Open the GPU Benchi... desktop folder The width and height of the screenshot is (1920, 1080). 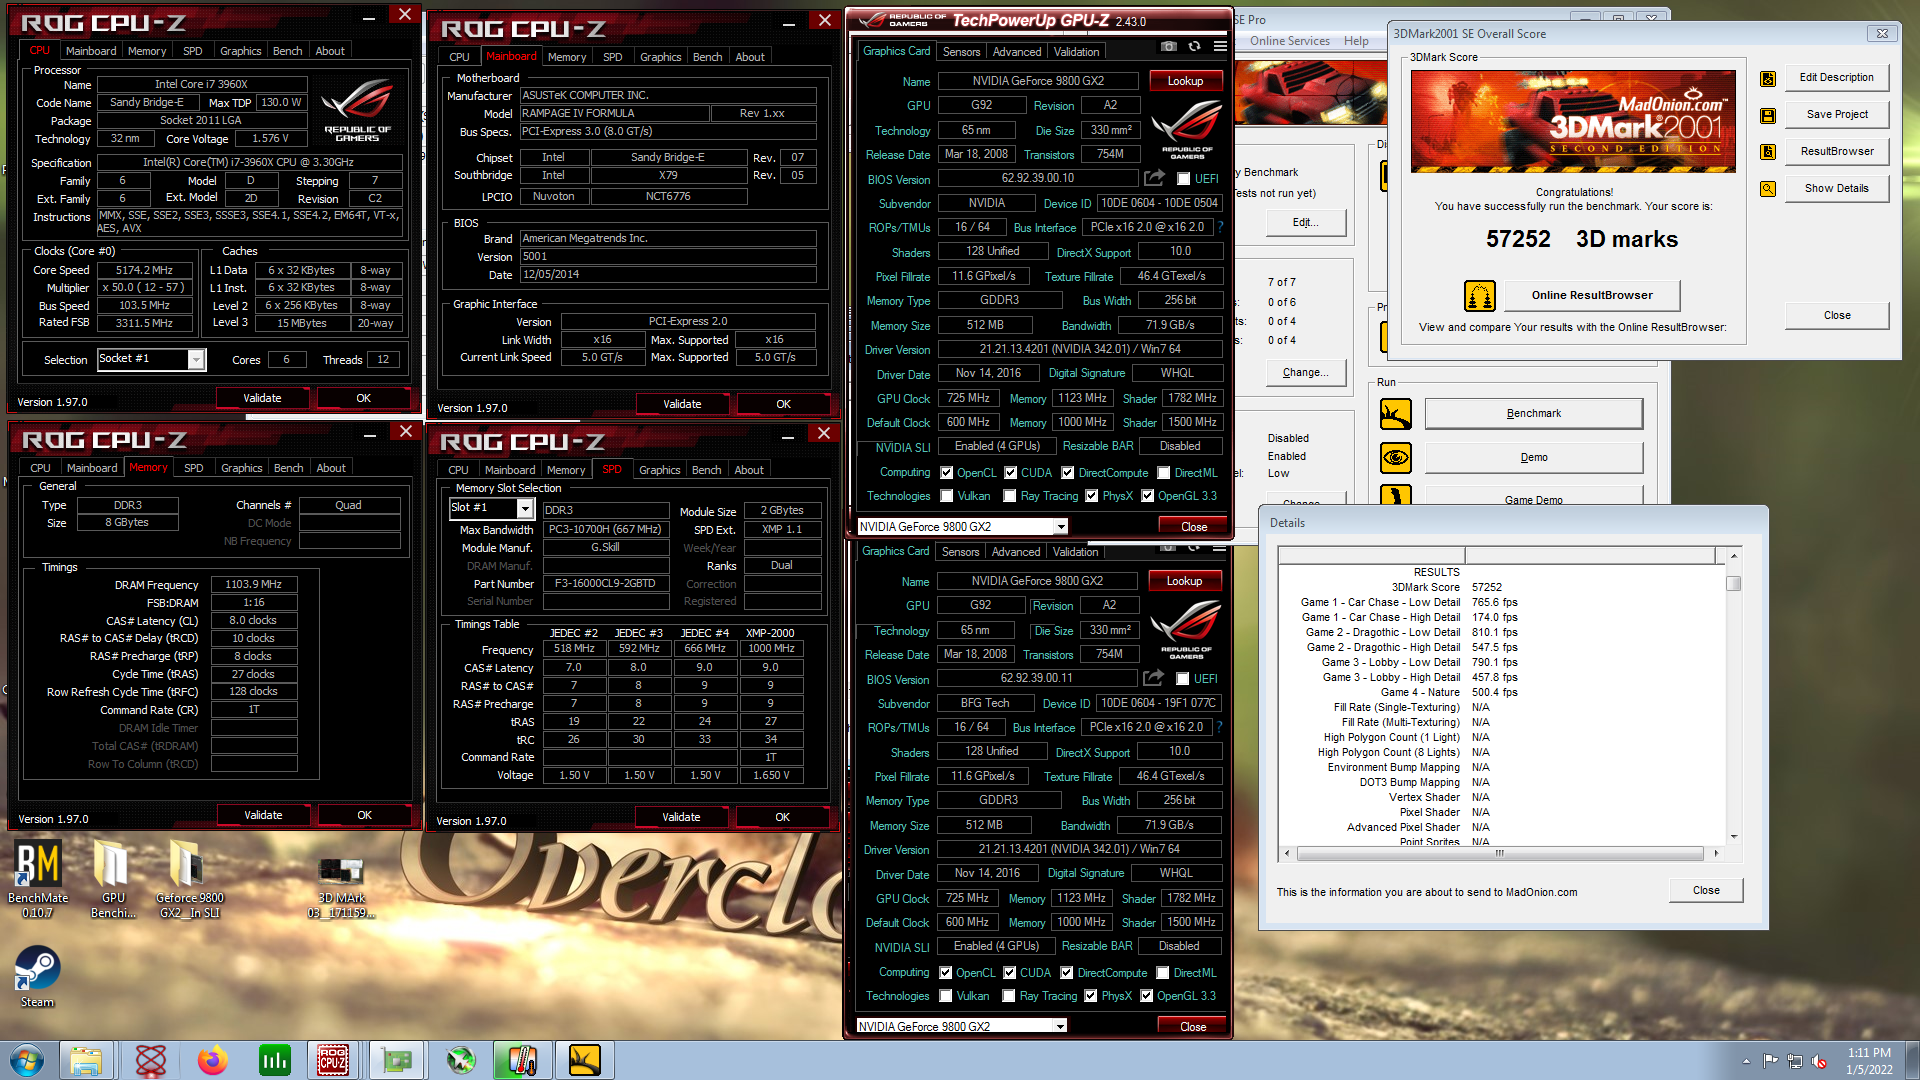[113, 879]
